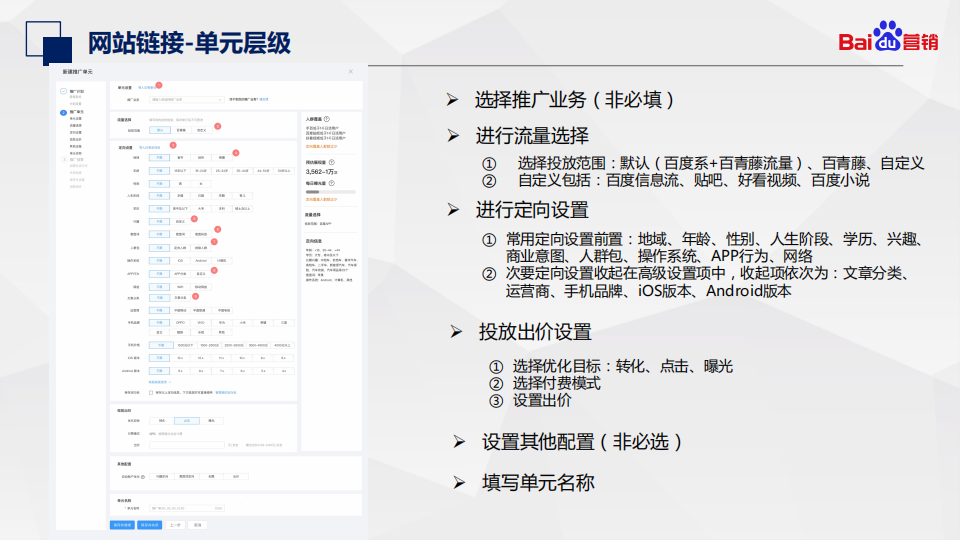The width and height of the screenshot is (960, 540).
Task: Click the slide title 网站链接-单元层级
Action: click(x=189, y=43)
